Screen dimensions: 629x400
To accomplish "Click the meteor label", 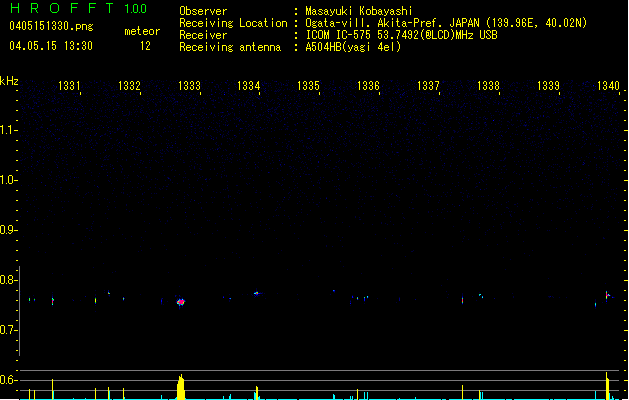I will (142, 31).
